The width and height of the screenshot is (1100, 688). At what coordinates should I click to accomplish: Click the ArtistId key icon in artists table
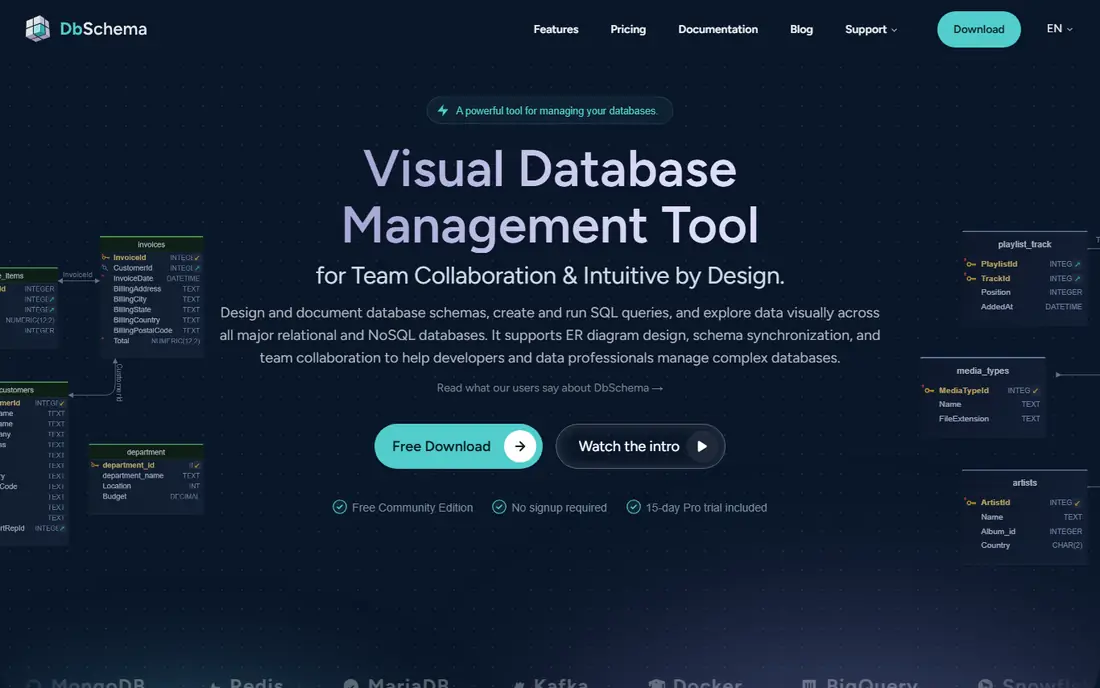click(x=971, y=503)
